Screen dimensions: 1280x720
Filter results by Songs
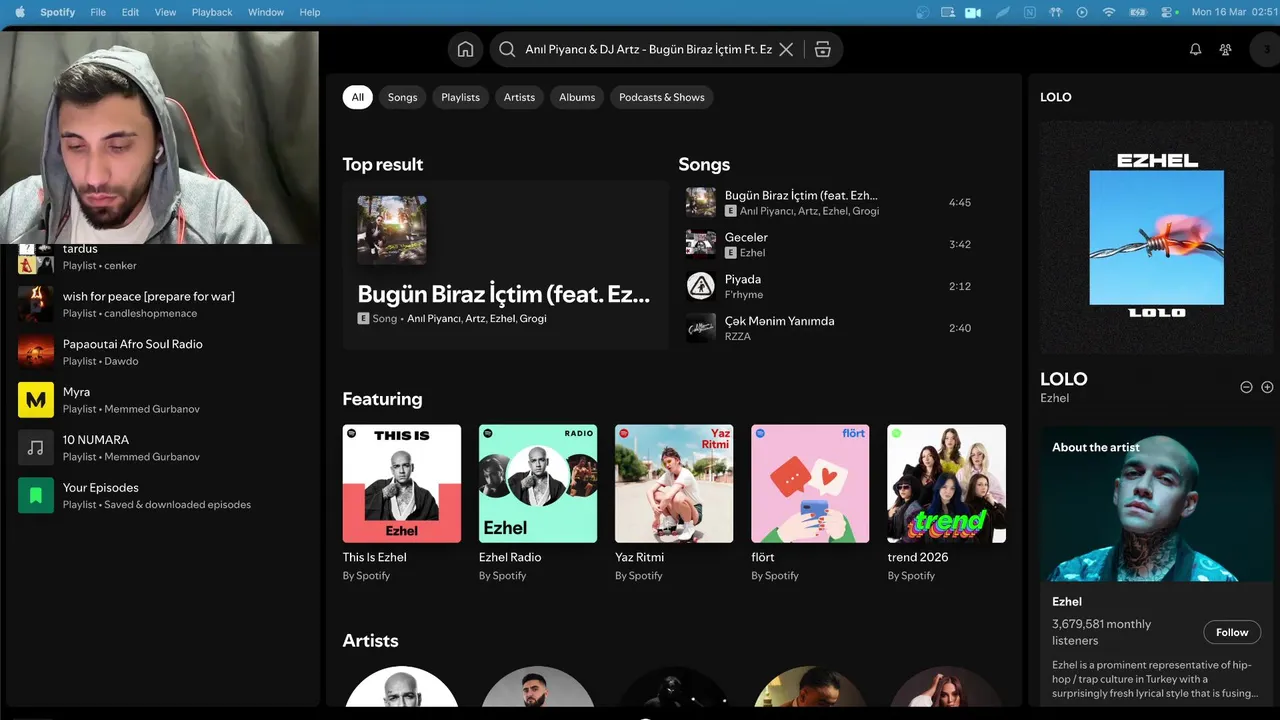coord(402,97)
